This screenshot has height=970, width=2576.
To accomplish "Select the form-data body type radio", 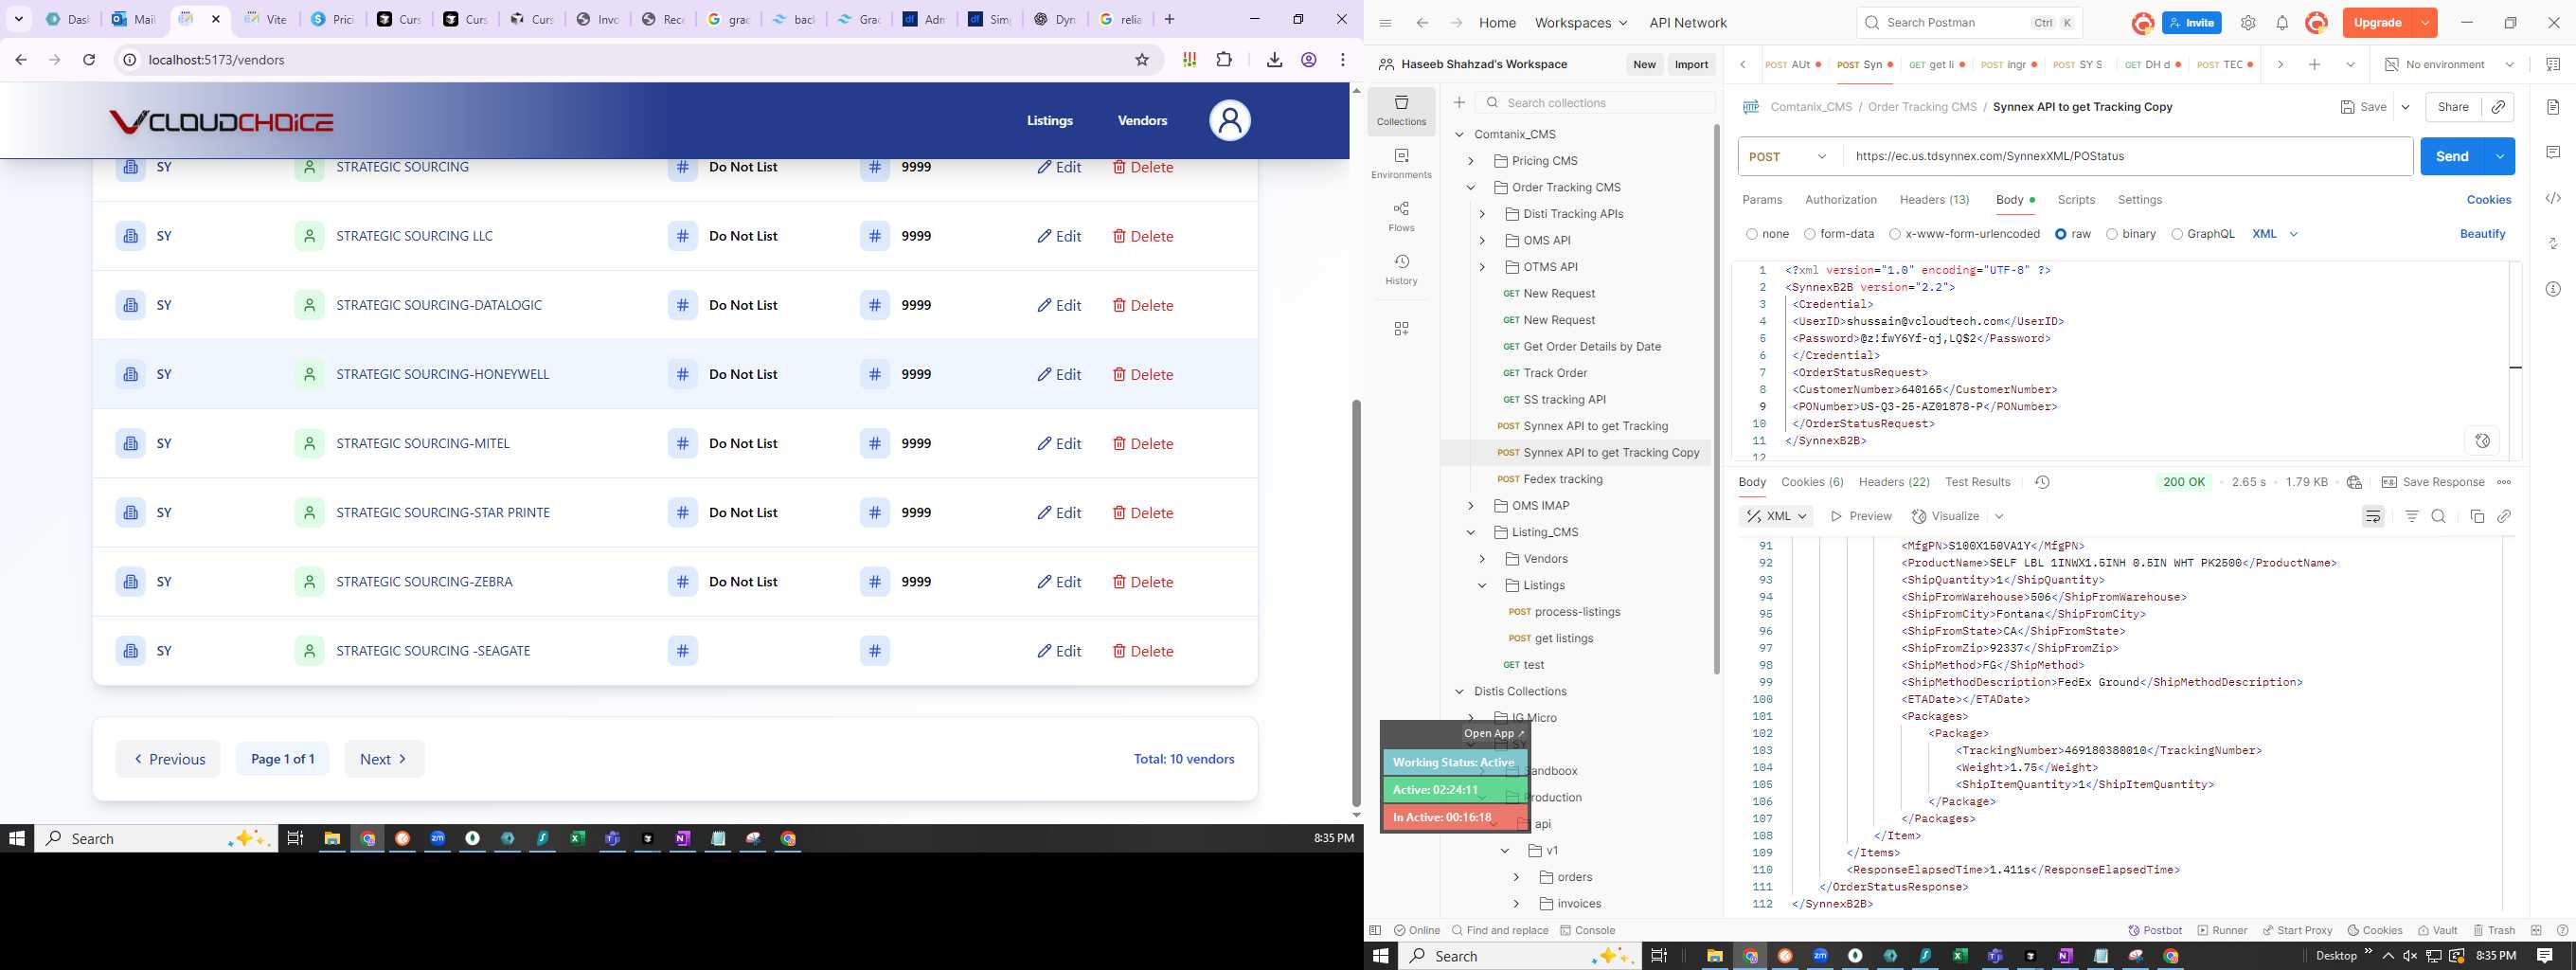I will tap(1810, 234).
